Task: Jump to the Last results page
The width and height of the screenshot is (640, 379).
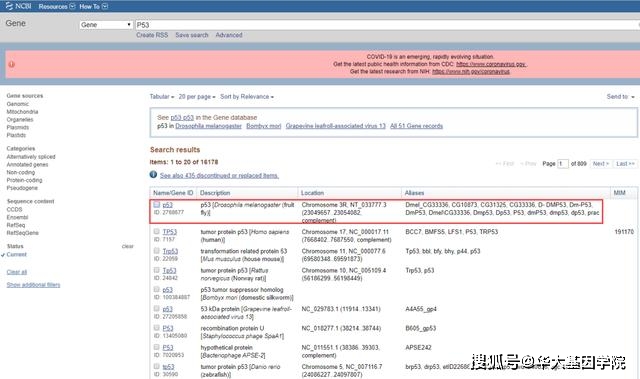Action: coord(625,164)
